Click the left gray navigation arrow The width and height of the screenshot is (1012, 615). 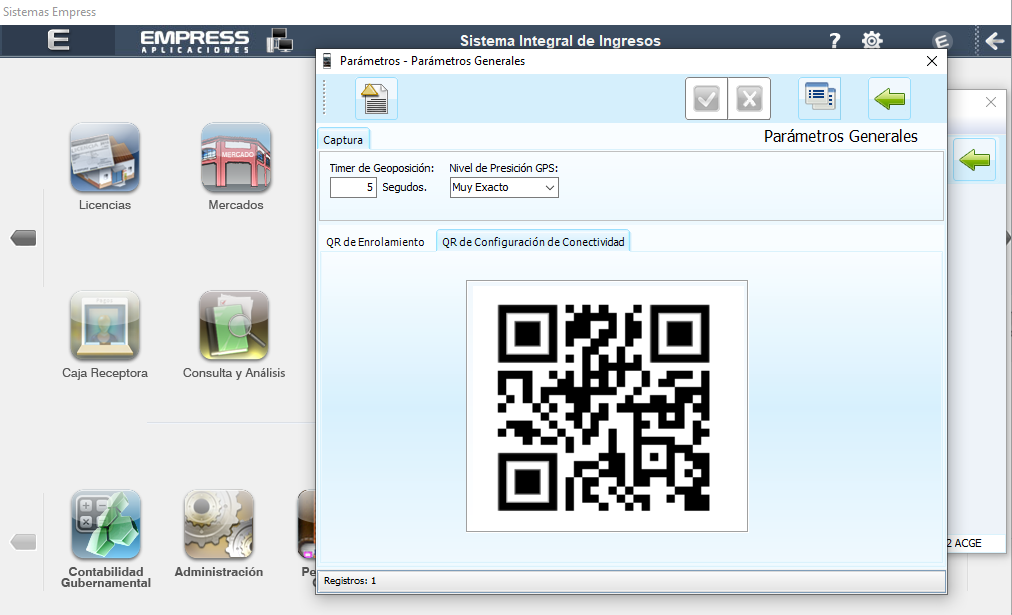click(x=23, y=238)
